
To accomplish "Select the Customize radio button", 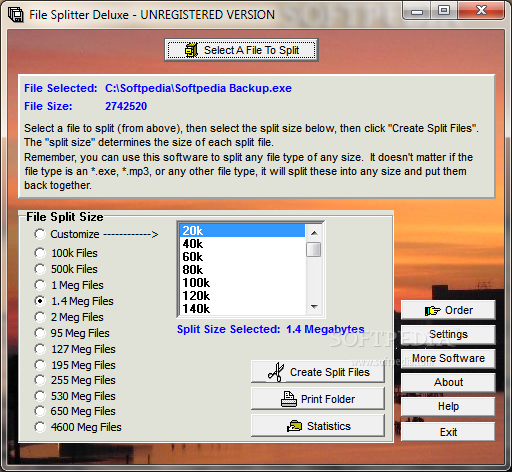I will (40, 234).
